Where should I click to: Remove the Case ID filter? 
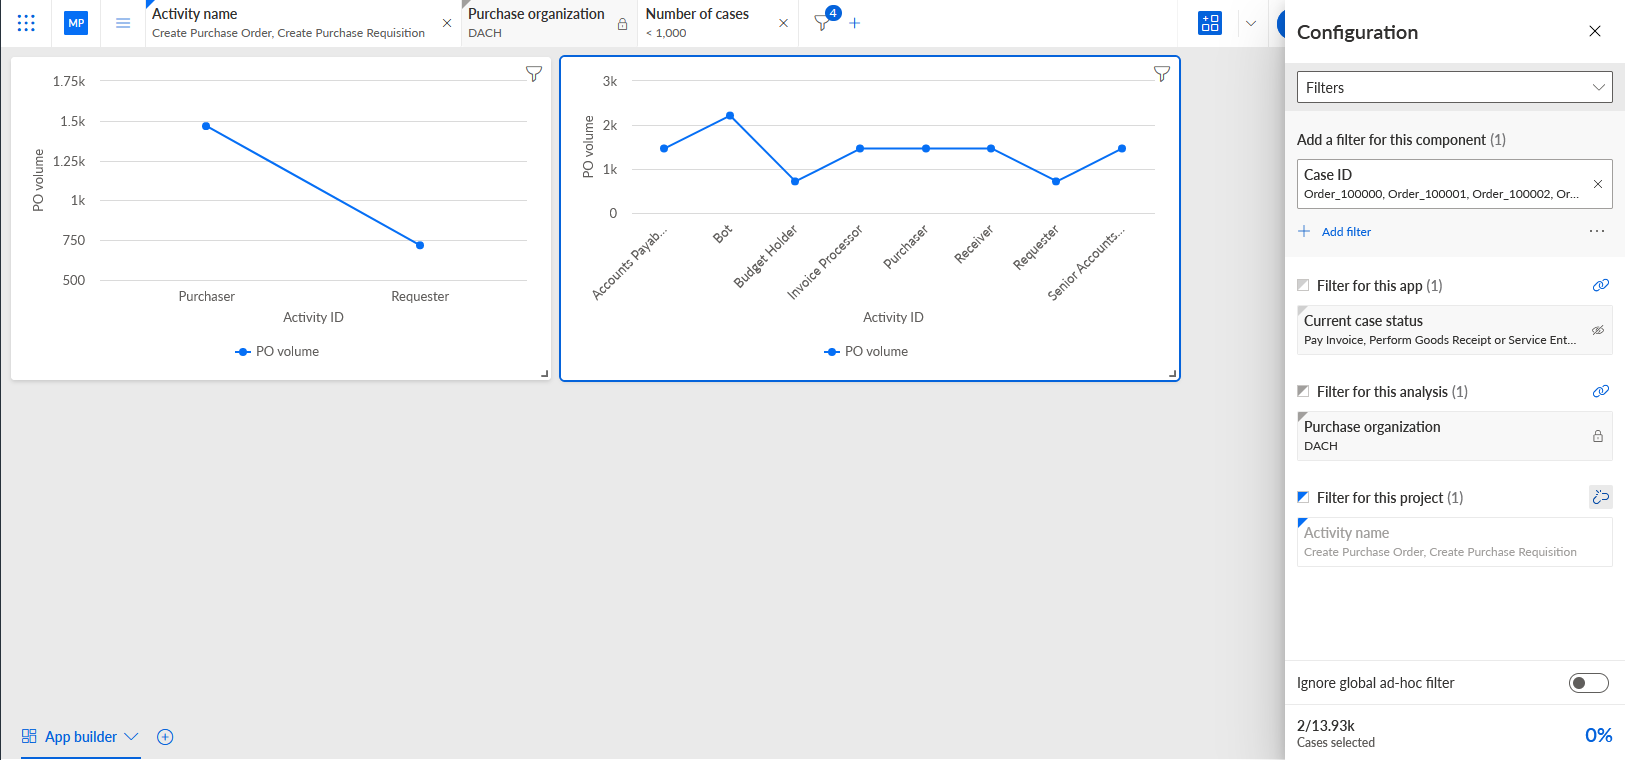[x=1598, y=184]
